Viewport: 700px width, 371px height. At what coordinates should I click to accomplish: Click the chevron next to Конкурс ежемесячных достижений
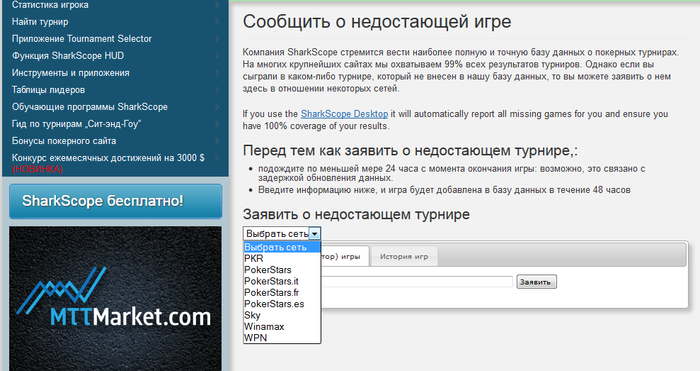tap(217, 158)
